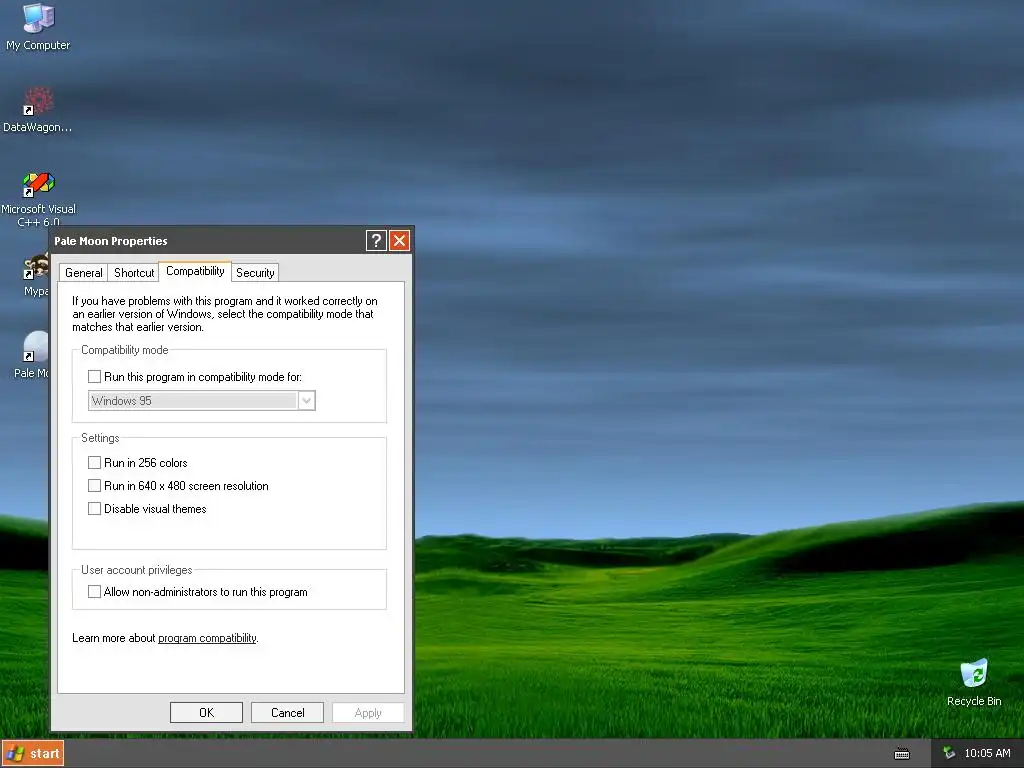The image size is (1024, 768).
Task: Select the Compatibility tab
Action: click(x=195, y=271)
